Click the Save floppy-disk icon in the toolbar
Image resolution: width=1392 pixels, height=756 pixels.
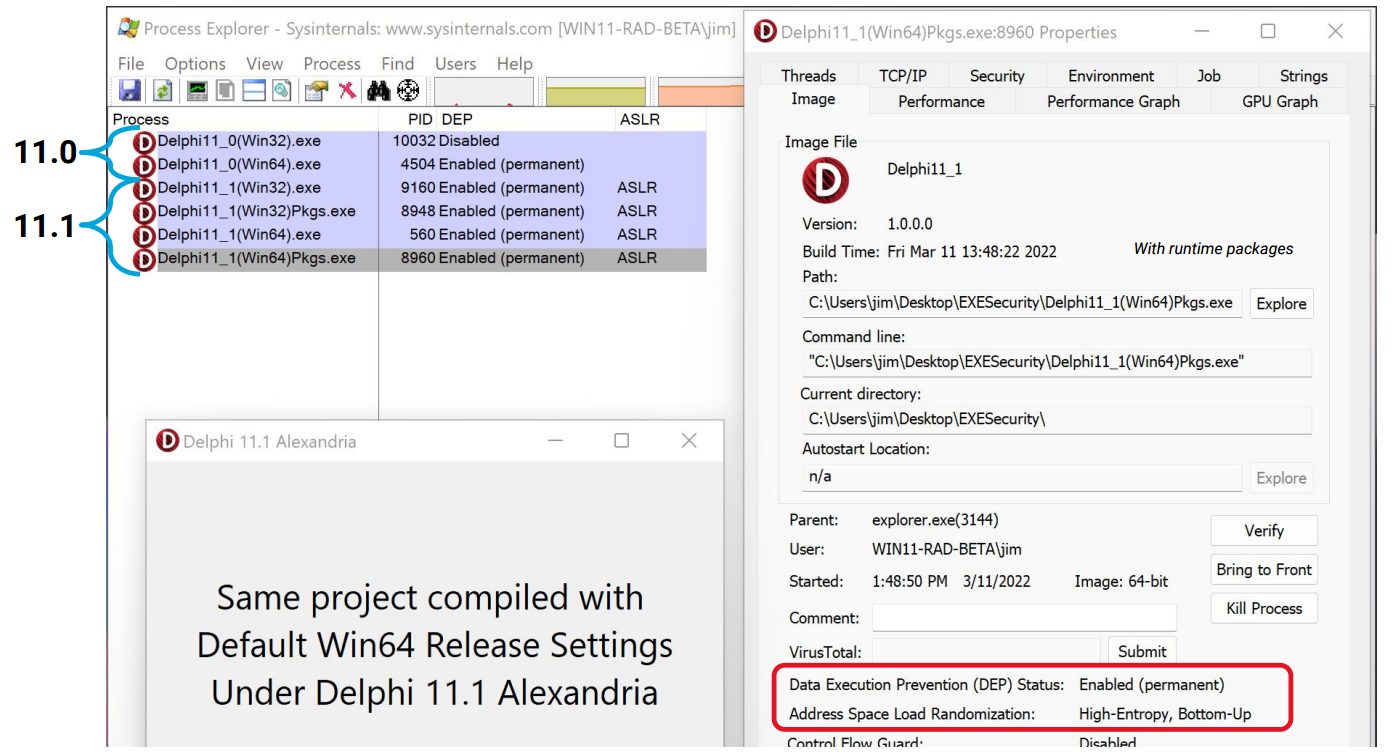point(129,91)
